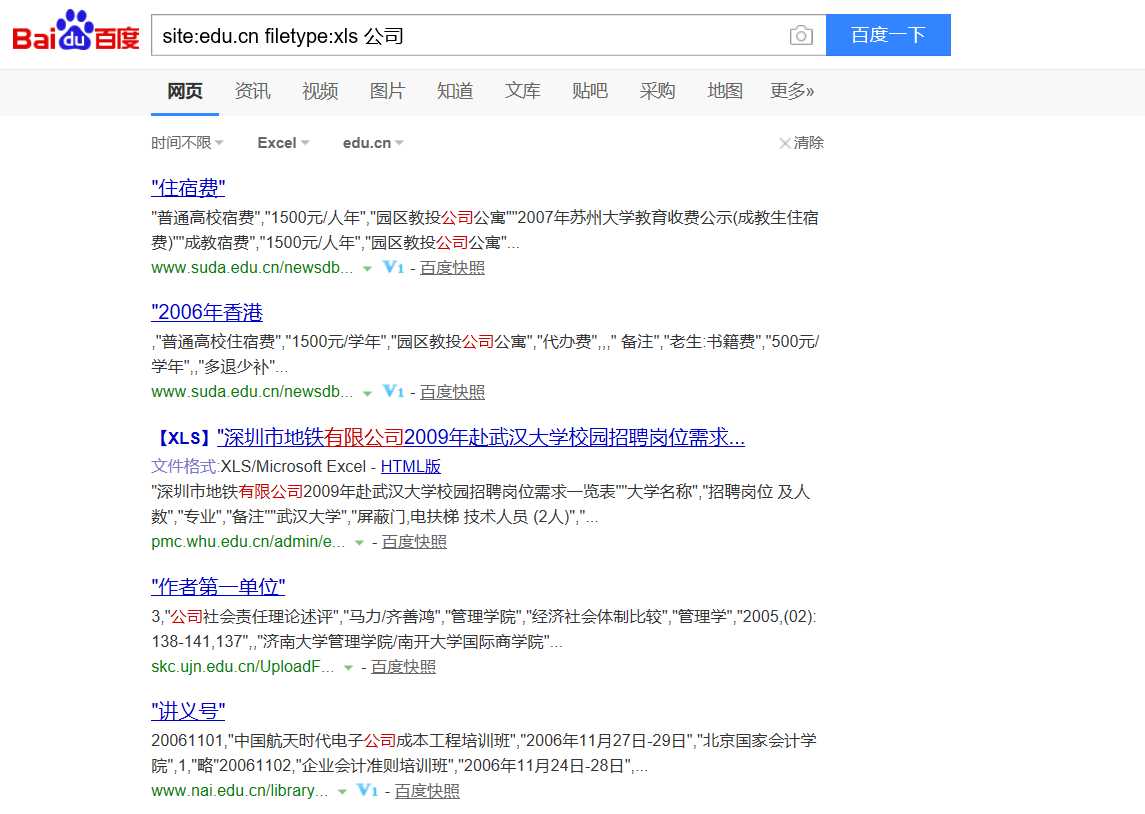Switch to the 视频 tab
The width and height of the screenshot is (1145, 814).
[320, 91]
